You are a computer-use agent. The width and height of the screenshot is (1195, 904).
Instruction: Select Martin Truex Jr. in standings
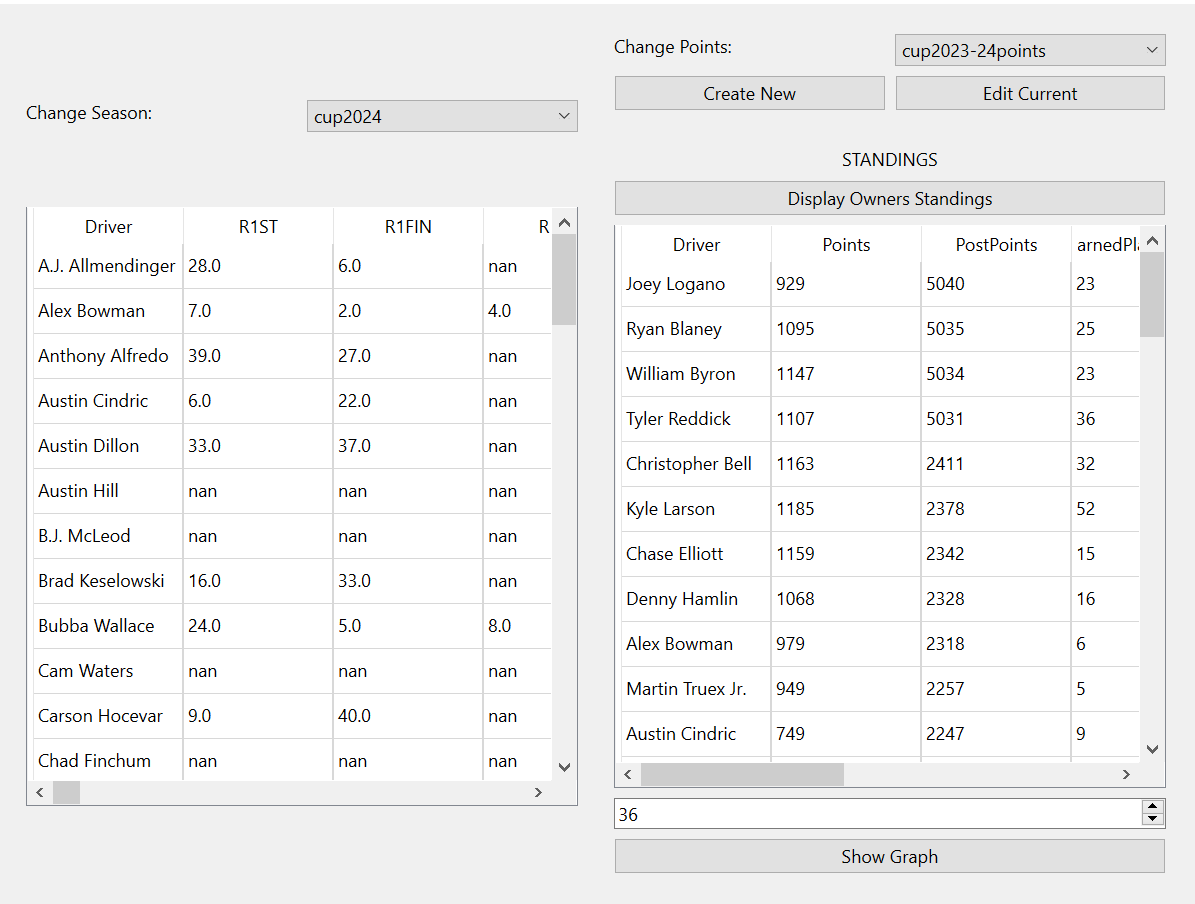[696, 689]
